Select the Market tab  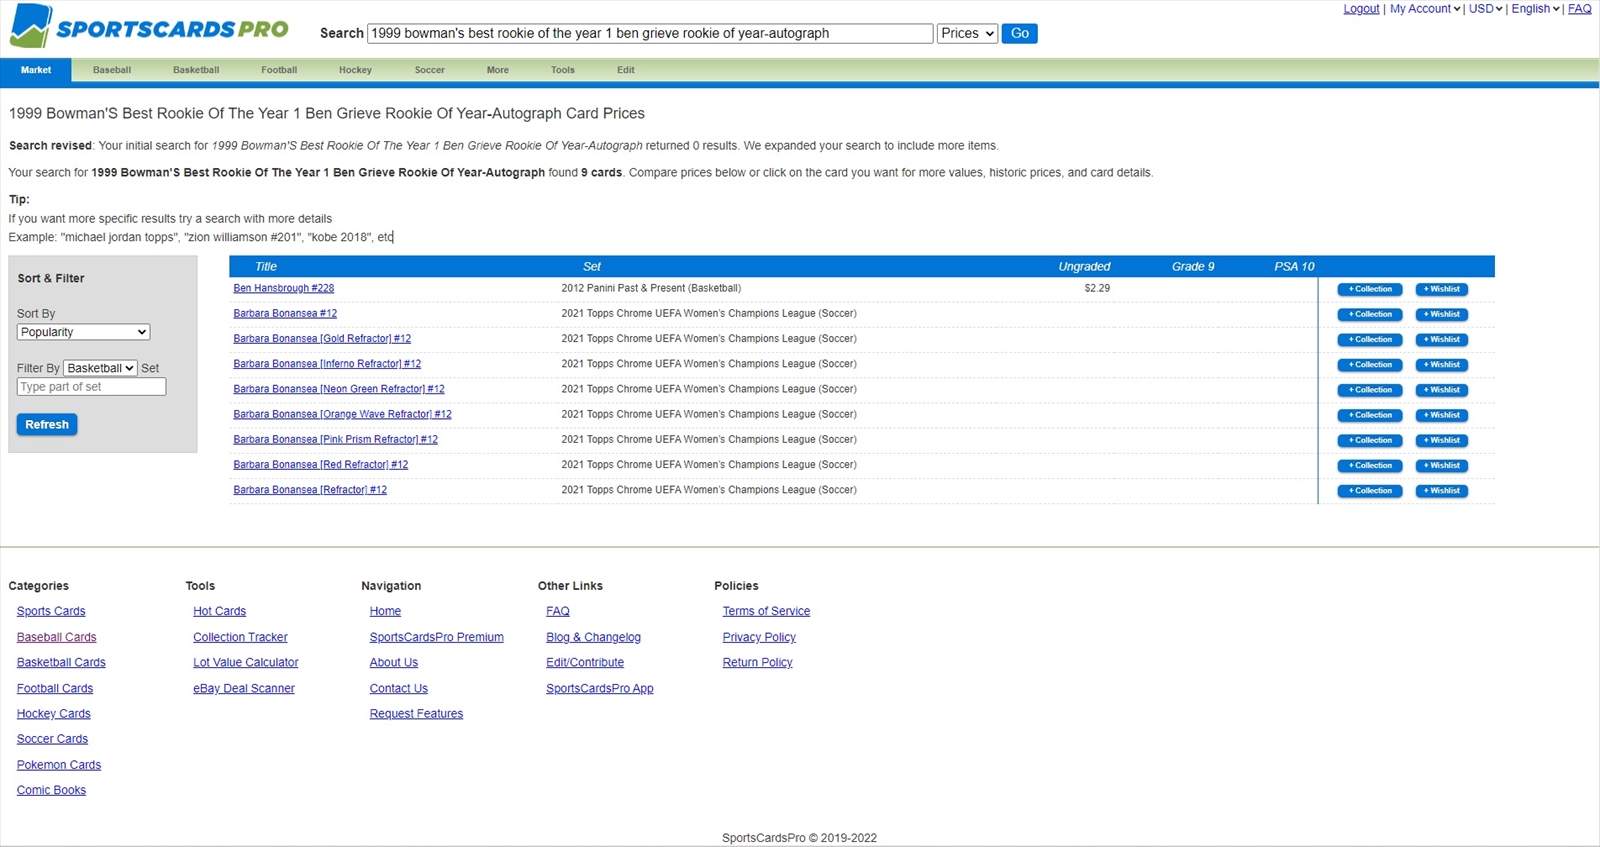[x=36, y=70]
